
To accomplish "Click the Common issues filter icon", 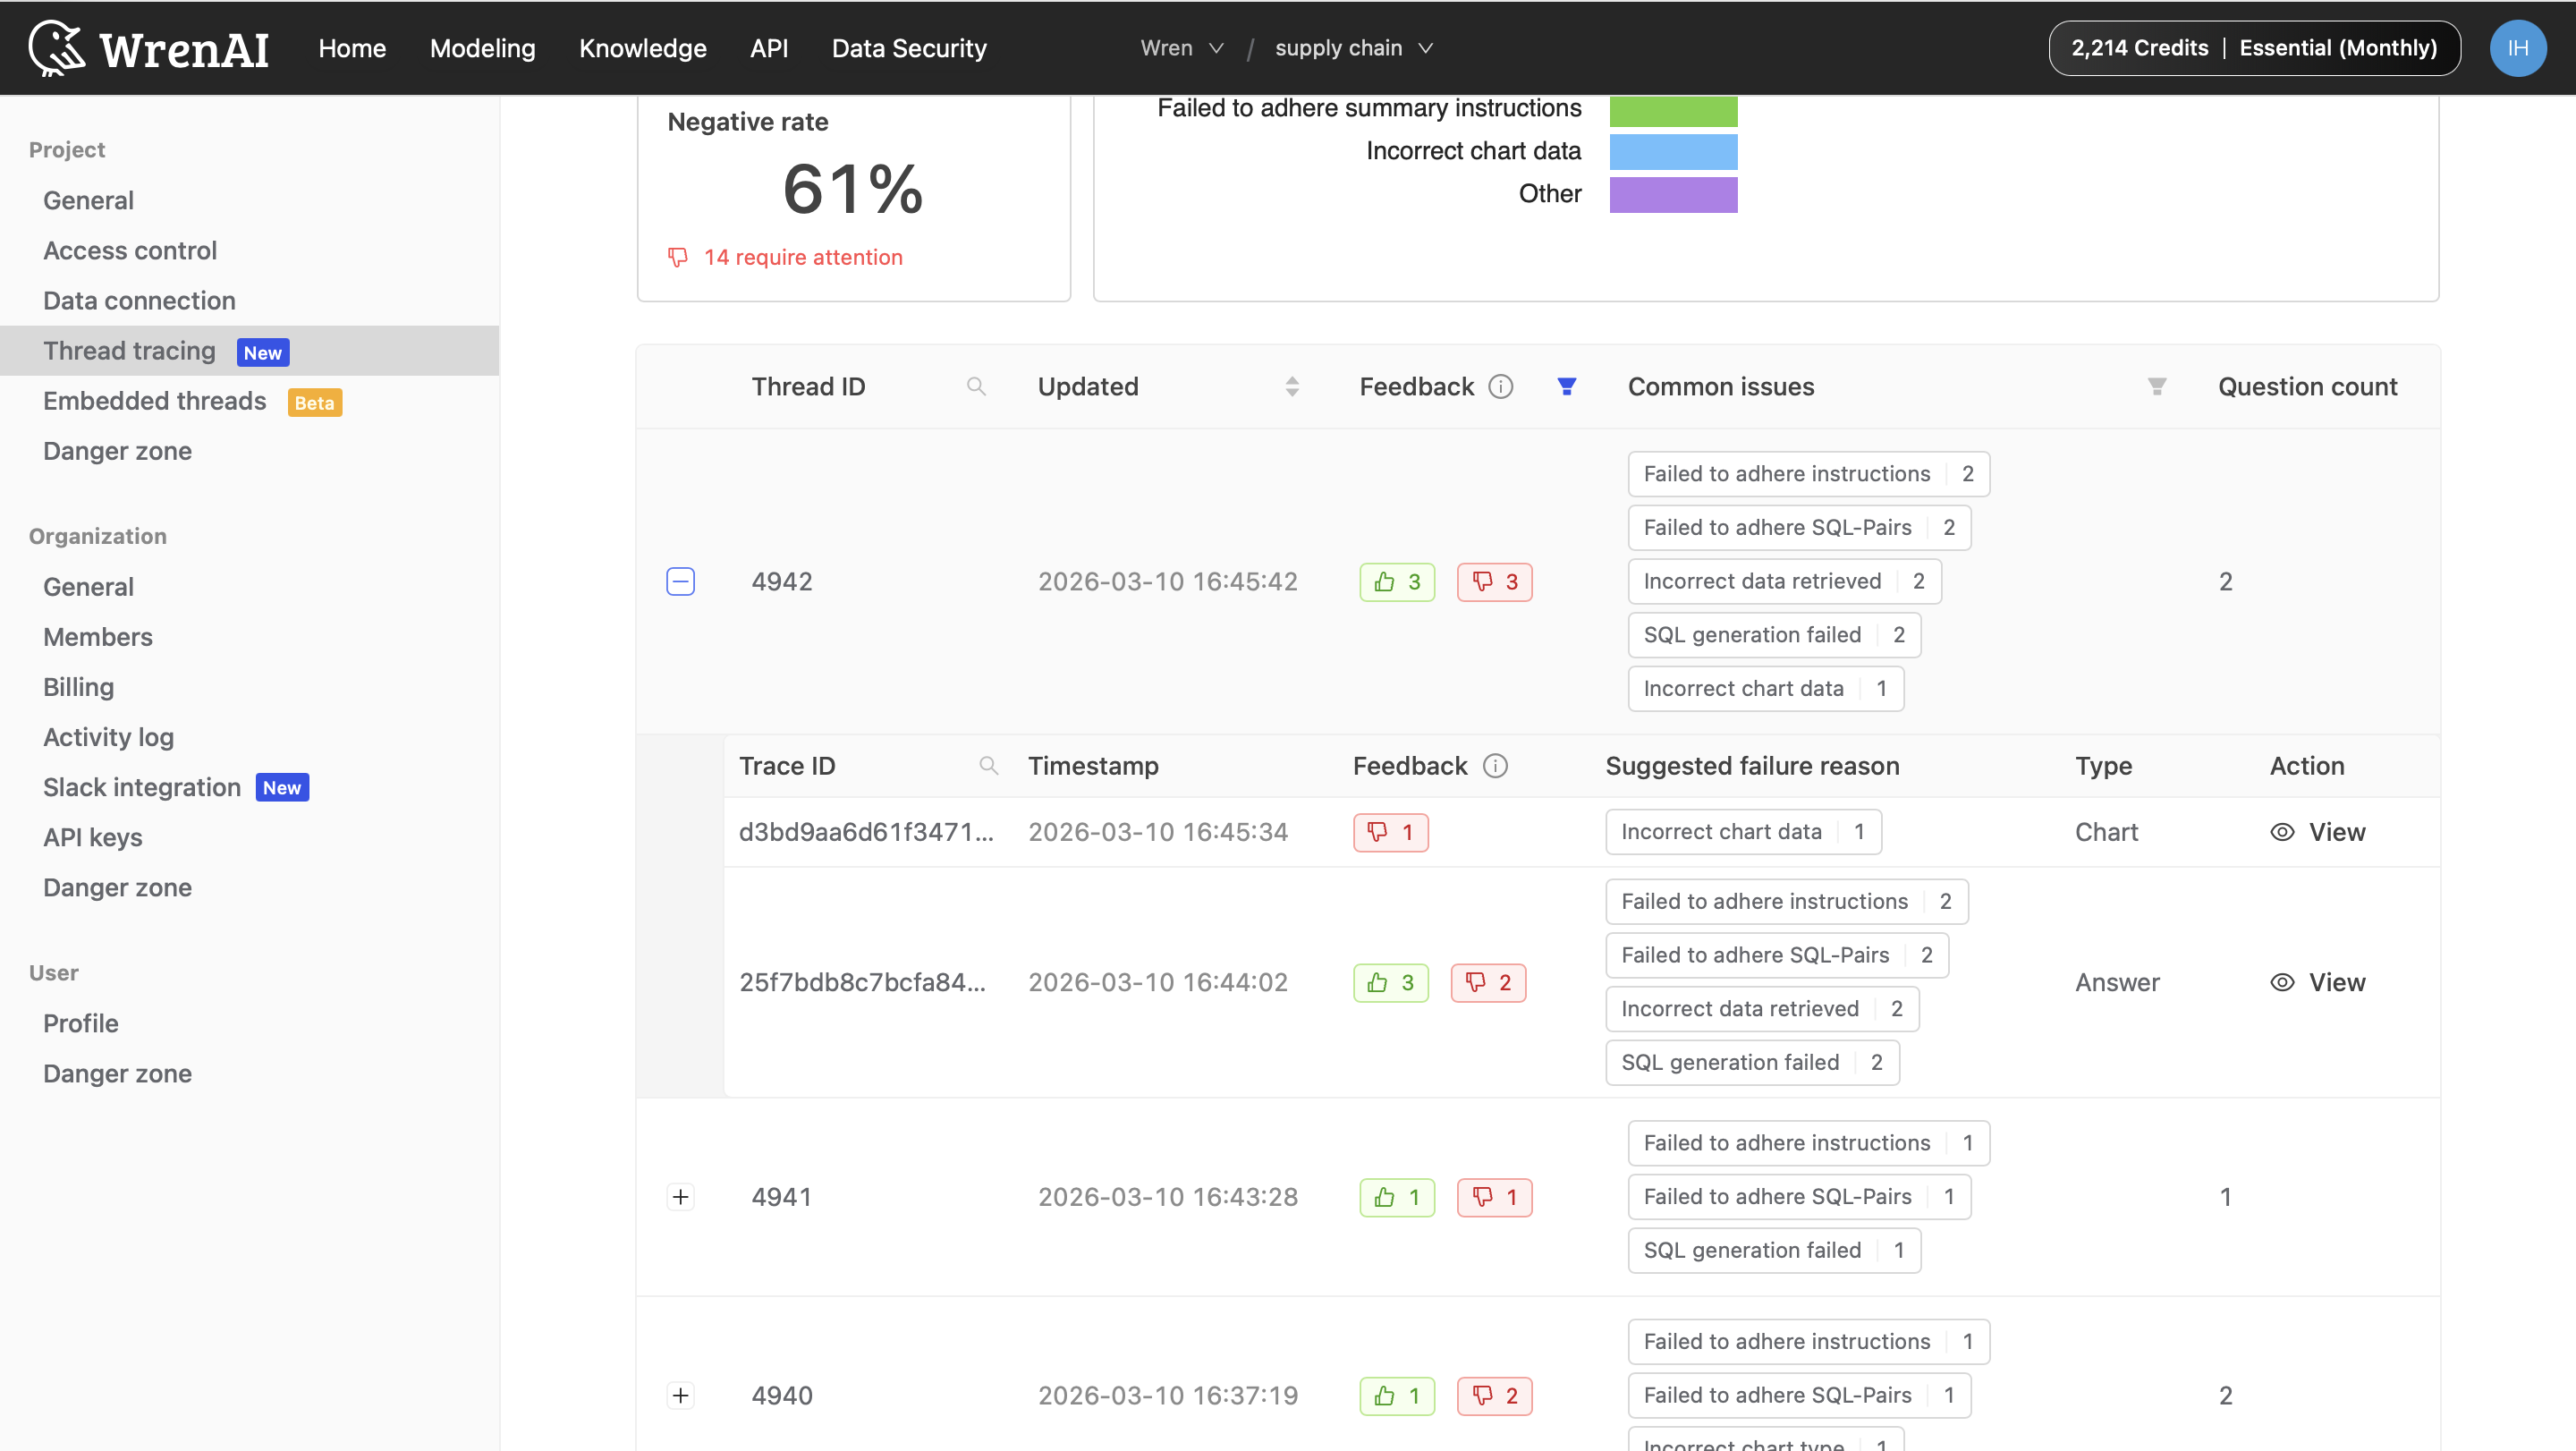I will pyautogui.click(x=2156, y=387).
